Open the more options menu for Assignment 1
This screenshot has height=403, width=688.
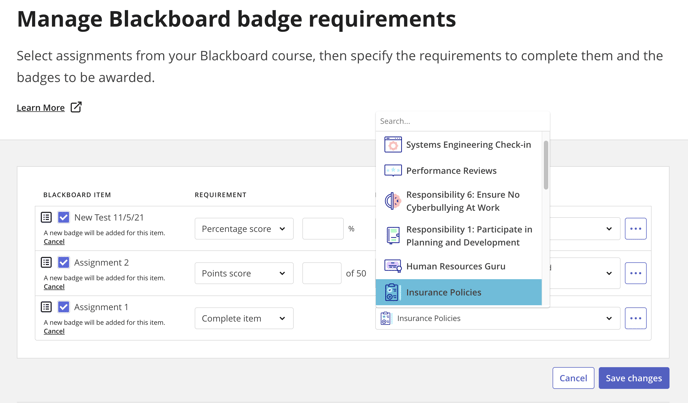[636, 318]
